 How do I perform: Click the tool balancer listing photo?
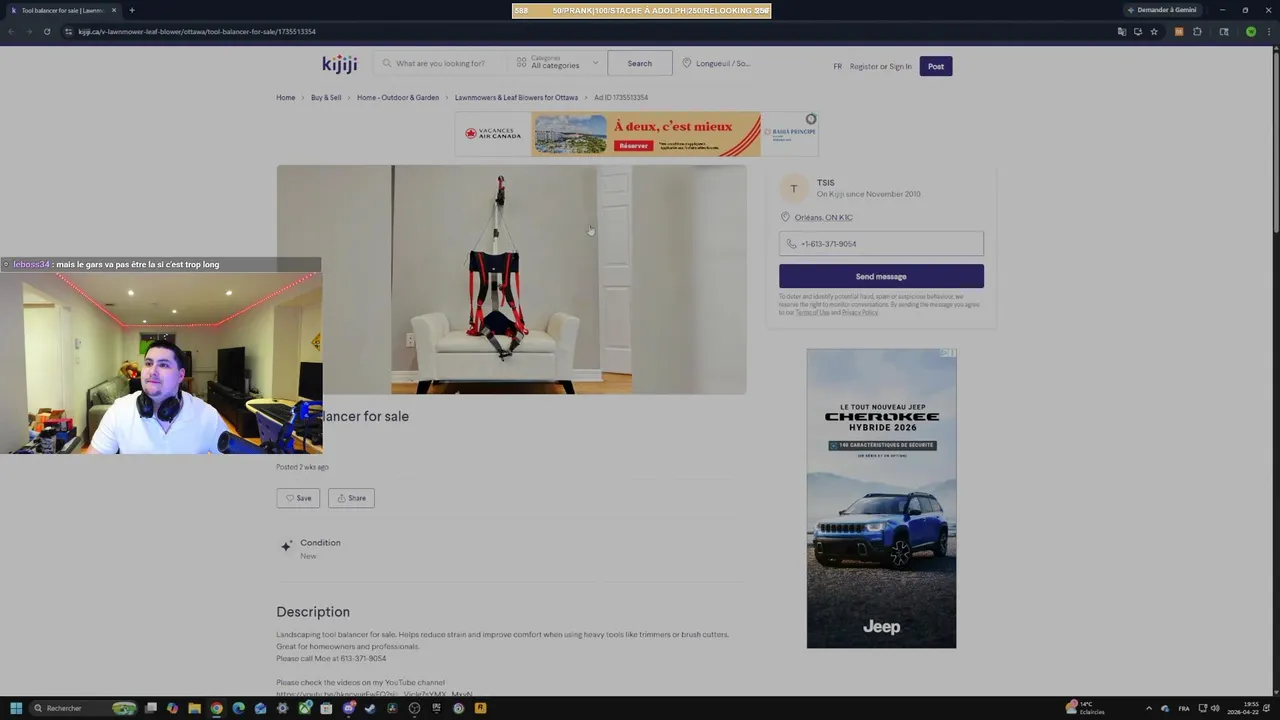(x=511, y=279)
